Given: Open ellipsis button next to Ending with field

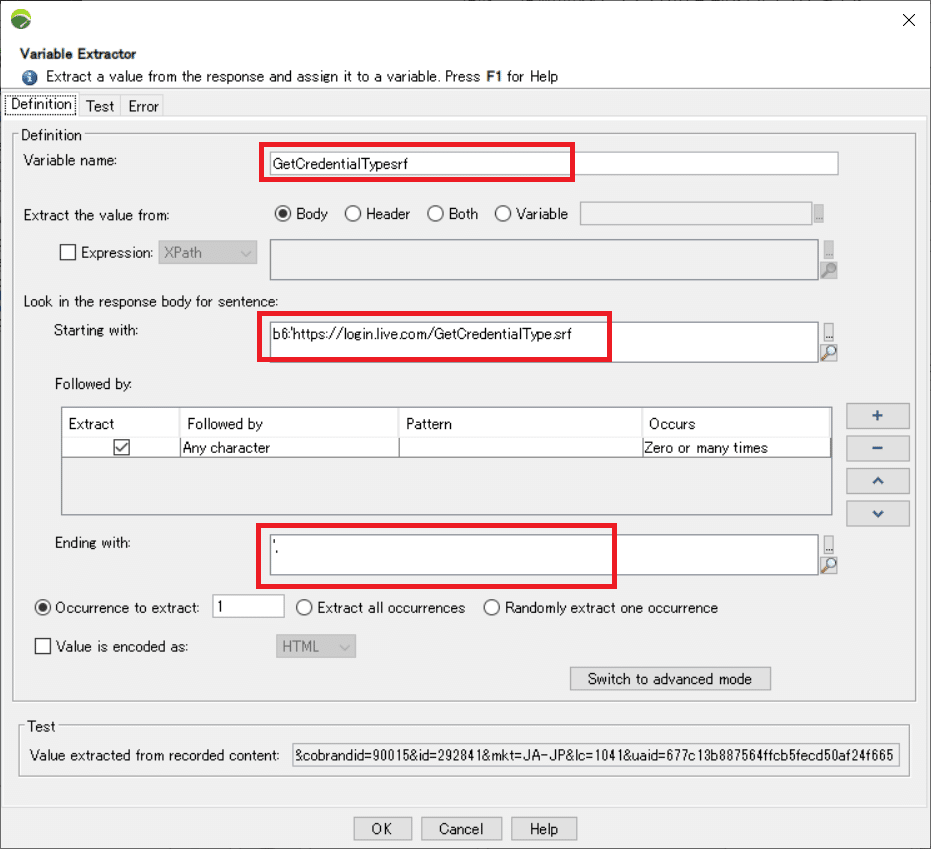Looking at the screenshot, I should click(x=829, y=544).
